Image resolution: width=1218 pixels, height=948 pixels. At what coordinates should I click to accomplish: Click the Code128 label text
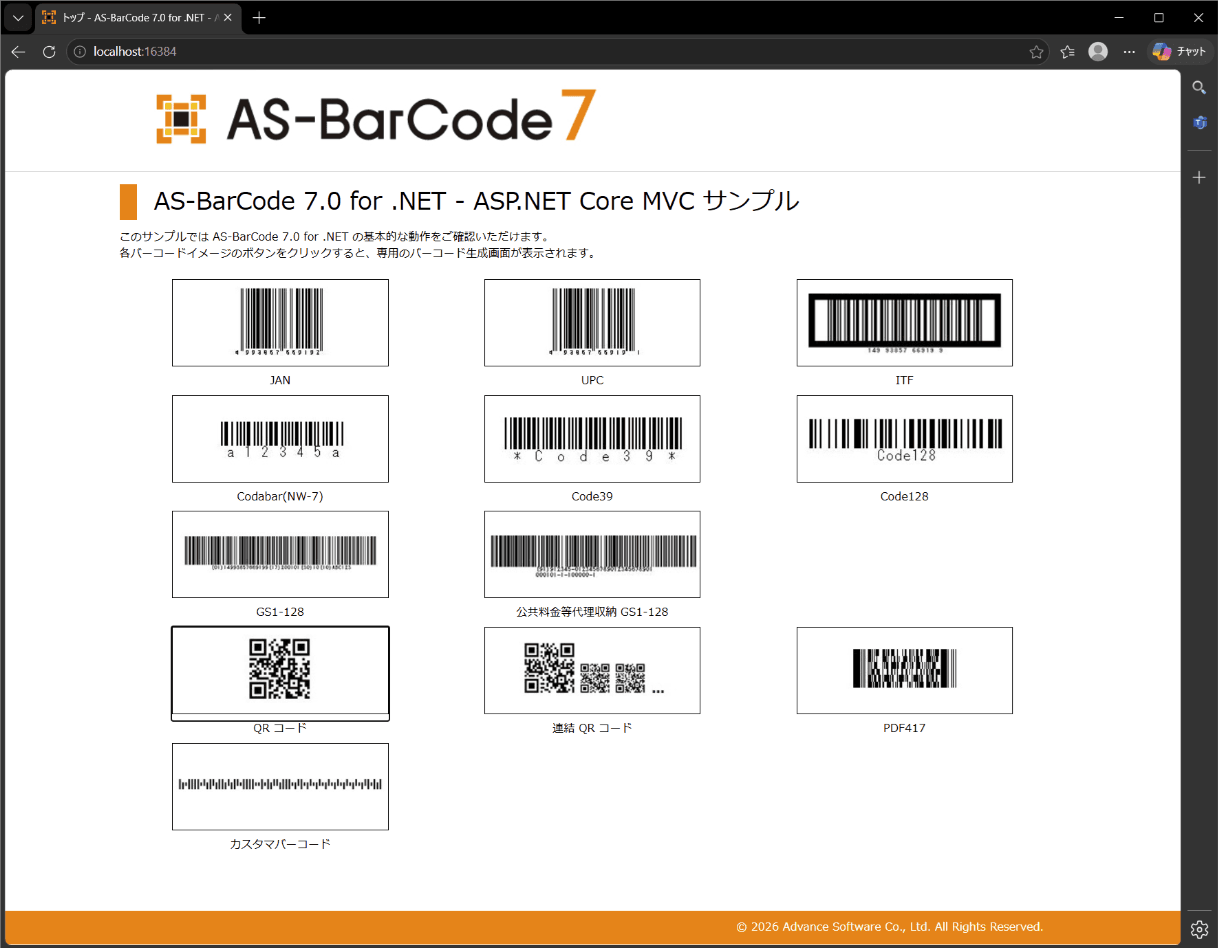tap(904, 497)
